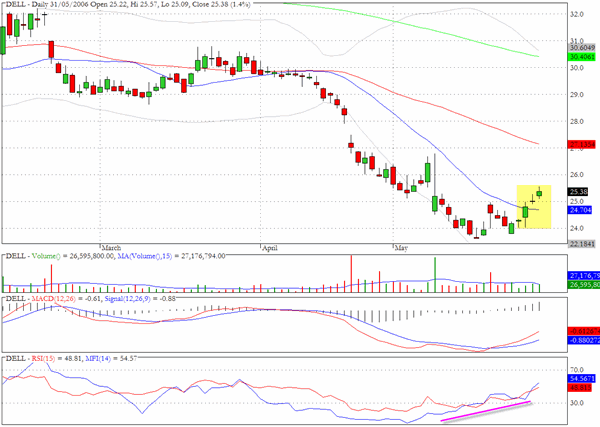
Task: Click the red 27.1354 moving average label
Action: click(582, 144)
